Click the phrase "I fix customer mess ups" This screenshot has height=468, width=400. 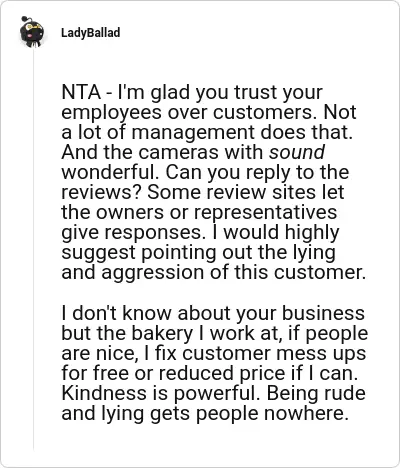click(255, 353)
